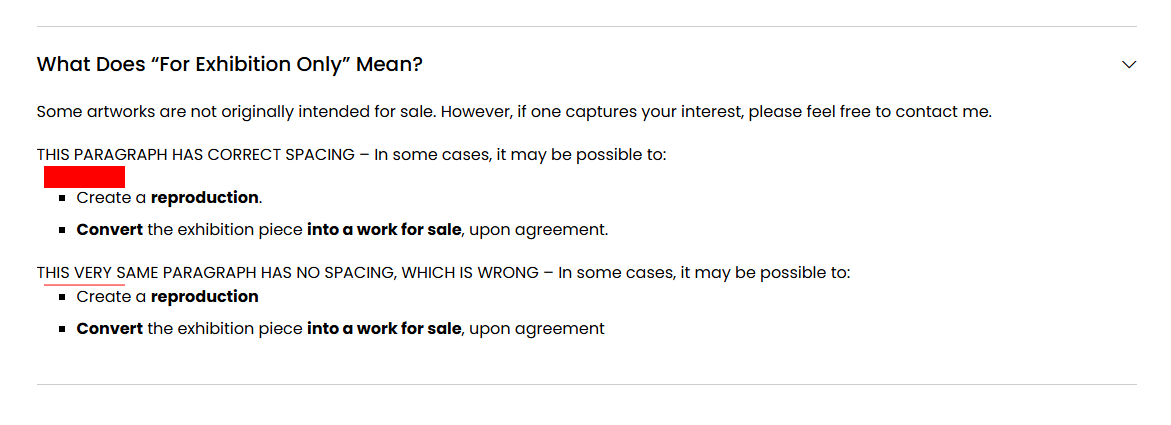Select the first bold "reproduction" word
The width and height of the screenshot is (1171, 425).
click(x=205, y=198)
